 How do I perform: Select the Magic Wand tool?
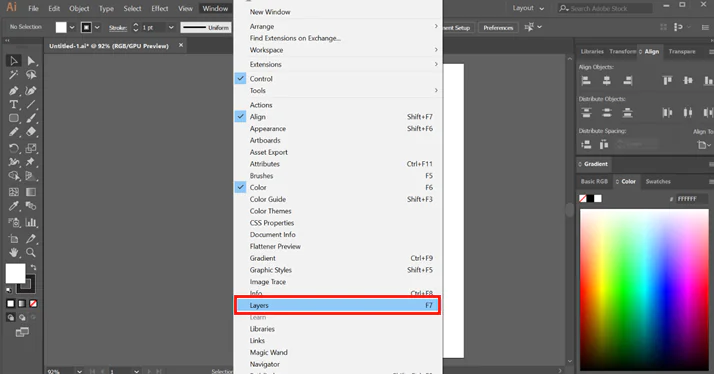14,75
